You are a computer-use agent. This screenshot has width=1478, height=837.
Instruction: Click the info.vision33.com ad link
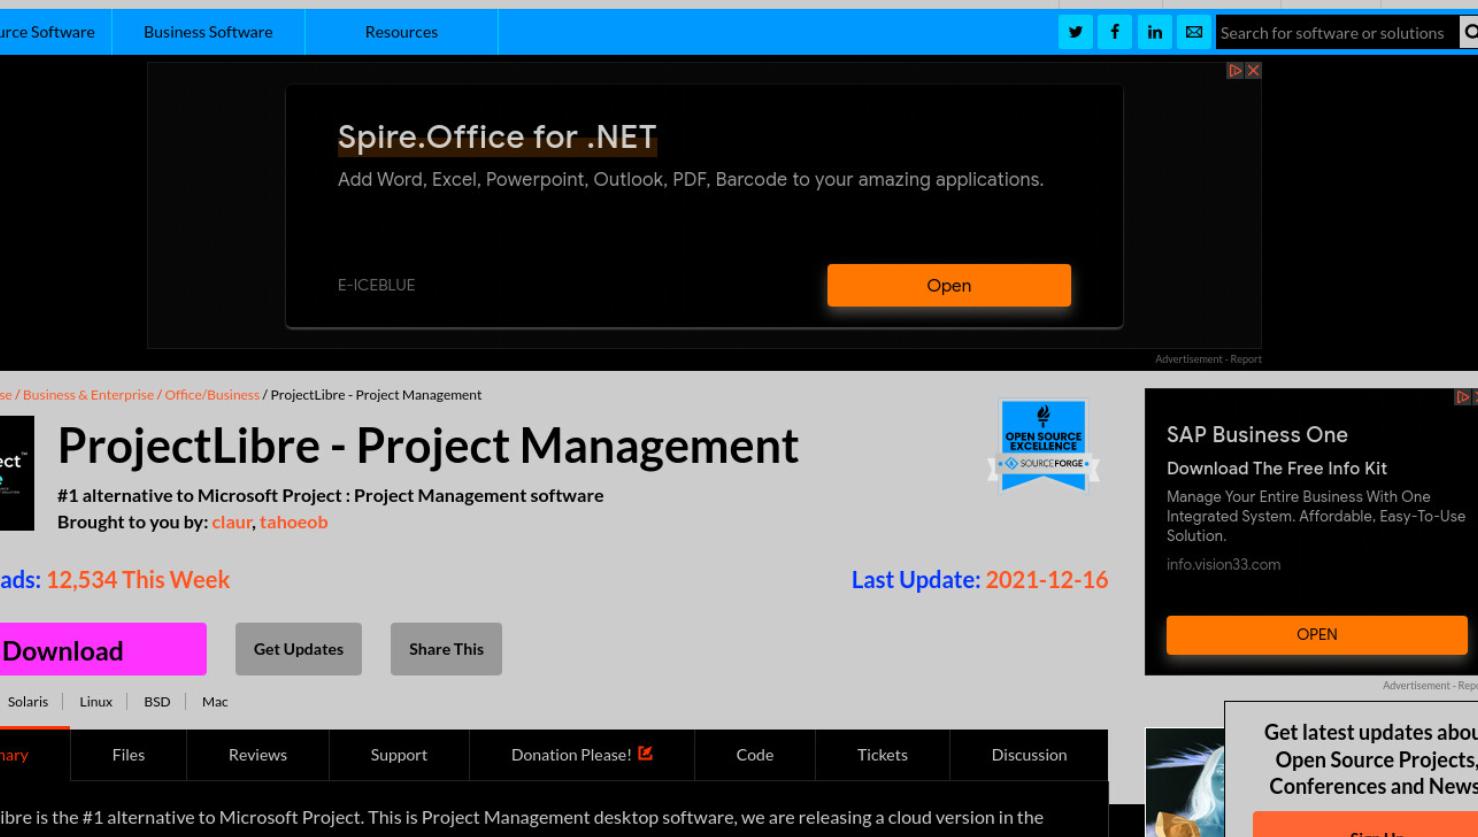1223,564
